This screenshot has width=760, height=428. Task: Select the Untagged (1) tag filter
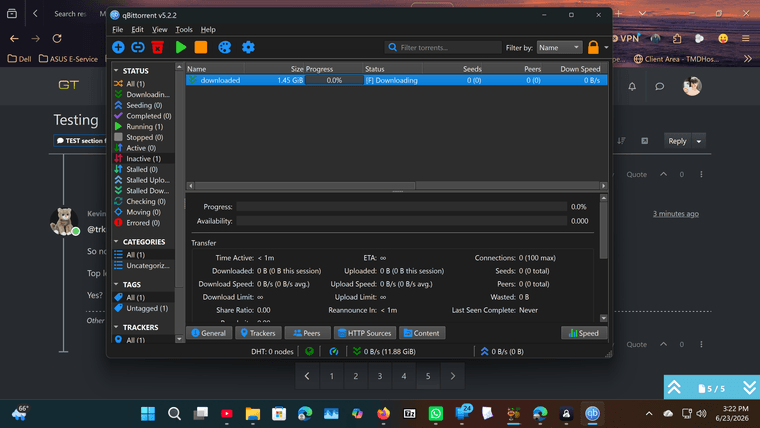(x=143, y=308)
